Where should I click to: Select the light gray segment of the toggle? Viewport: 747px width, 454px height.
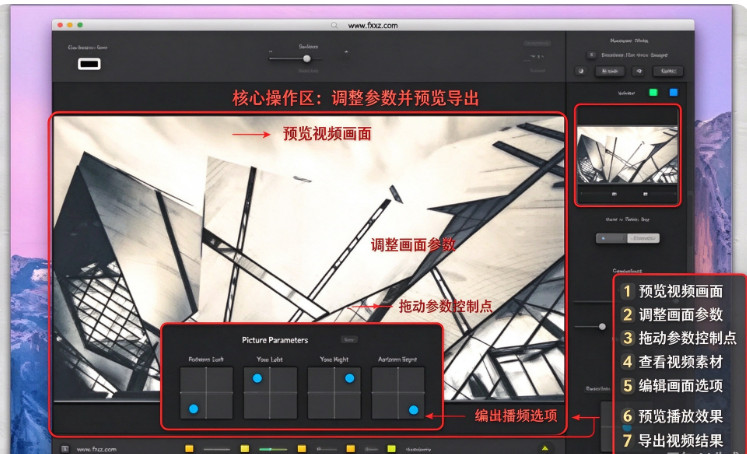click(643, 238)
